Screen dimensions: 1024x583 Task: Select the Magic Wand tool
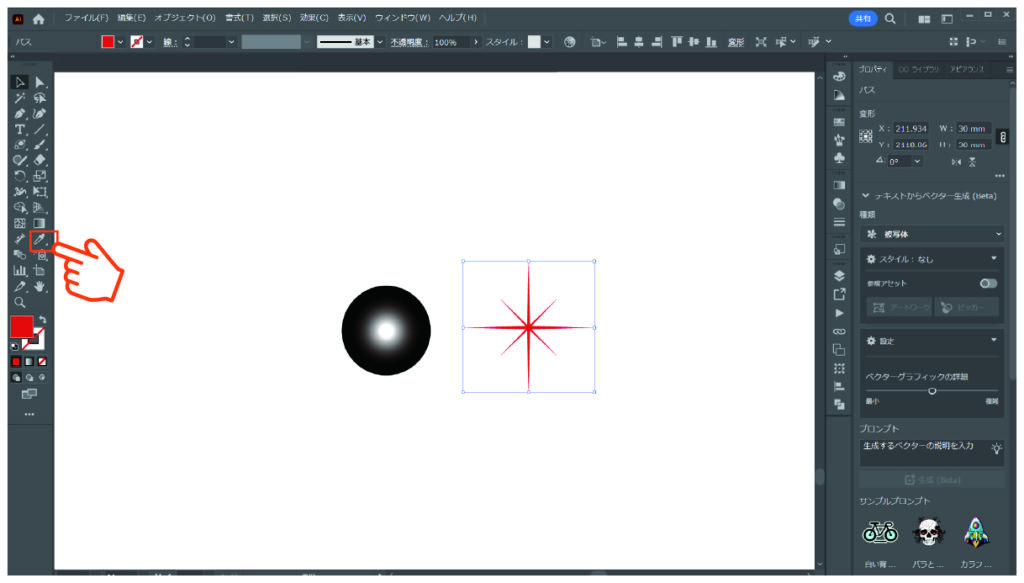tap(20, 98)
